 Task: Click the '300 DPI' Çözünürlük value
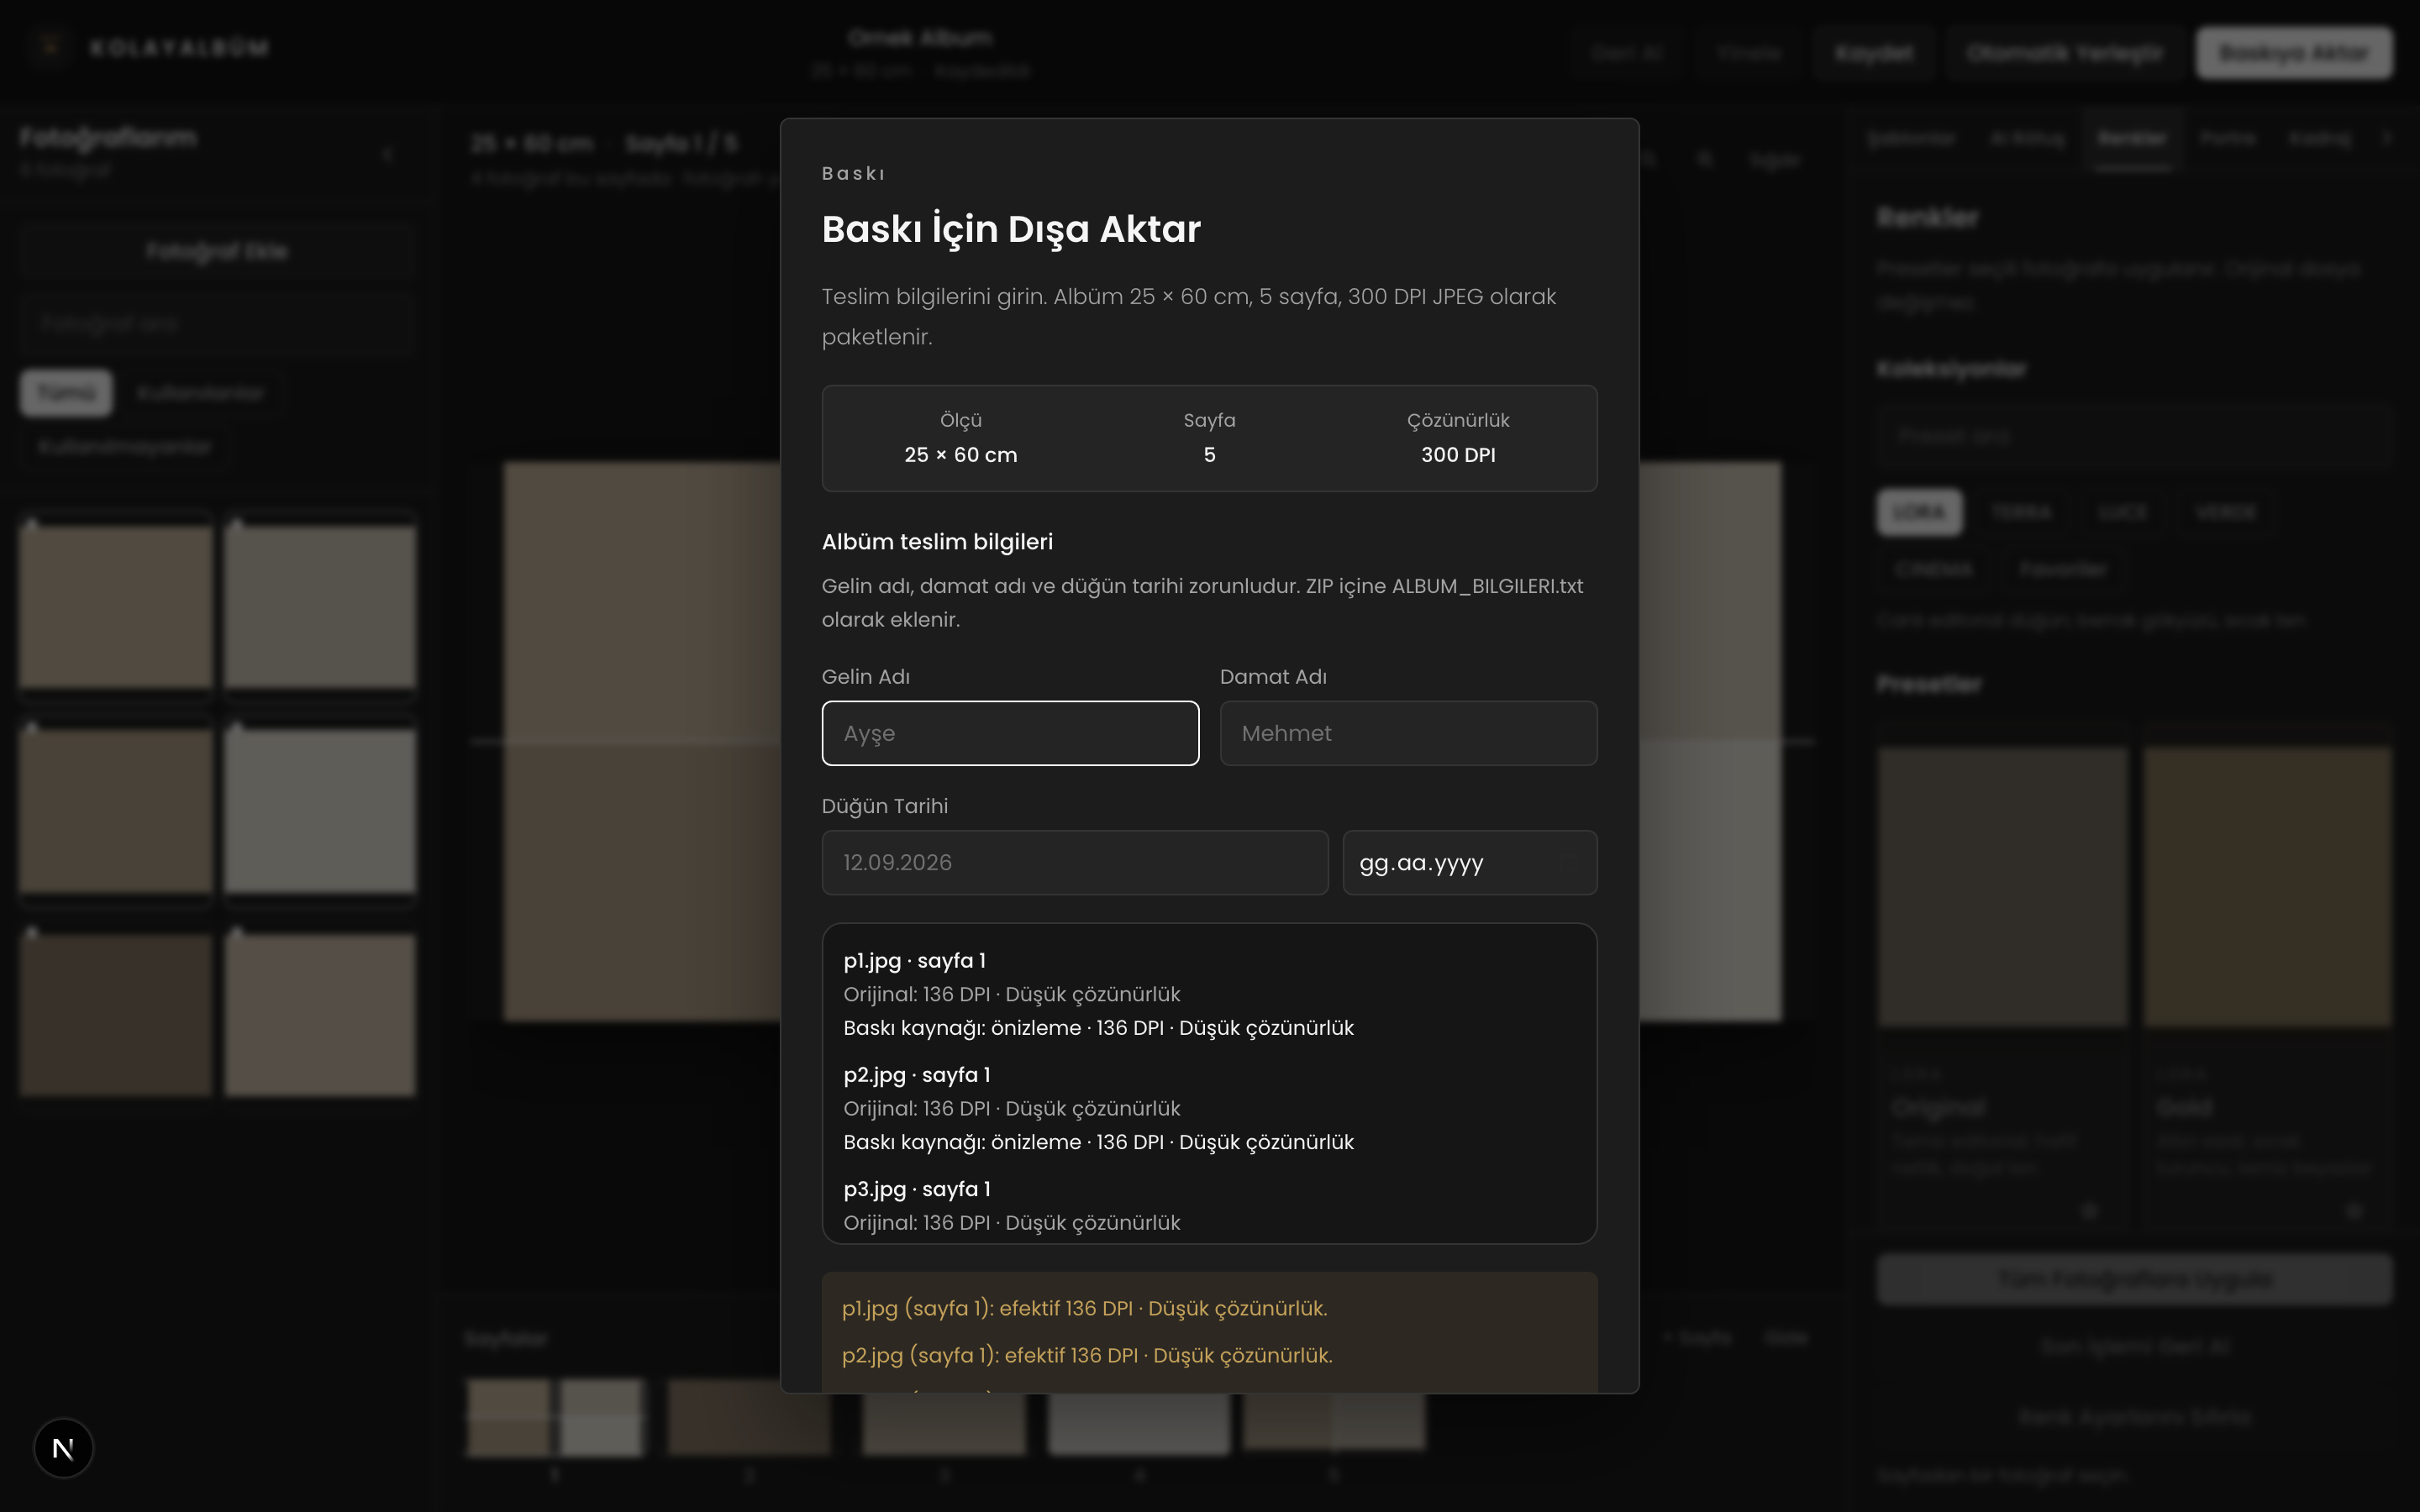click(1458, 454)
